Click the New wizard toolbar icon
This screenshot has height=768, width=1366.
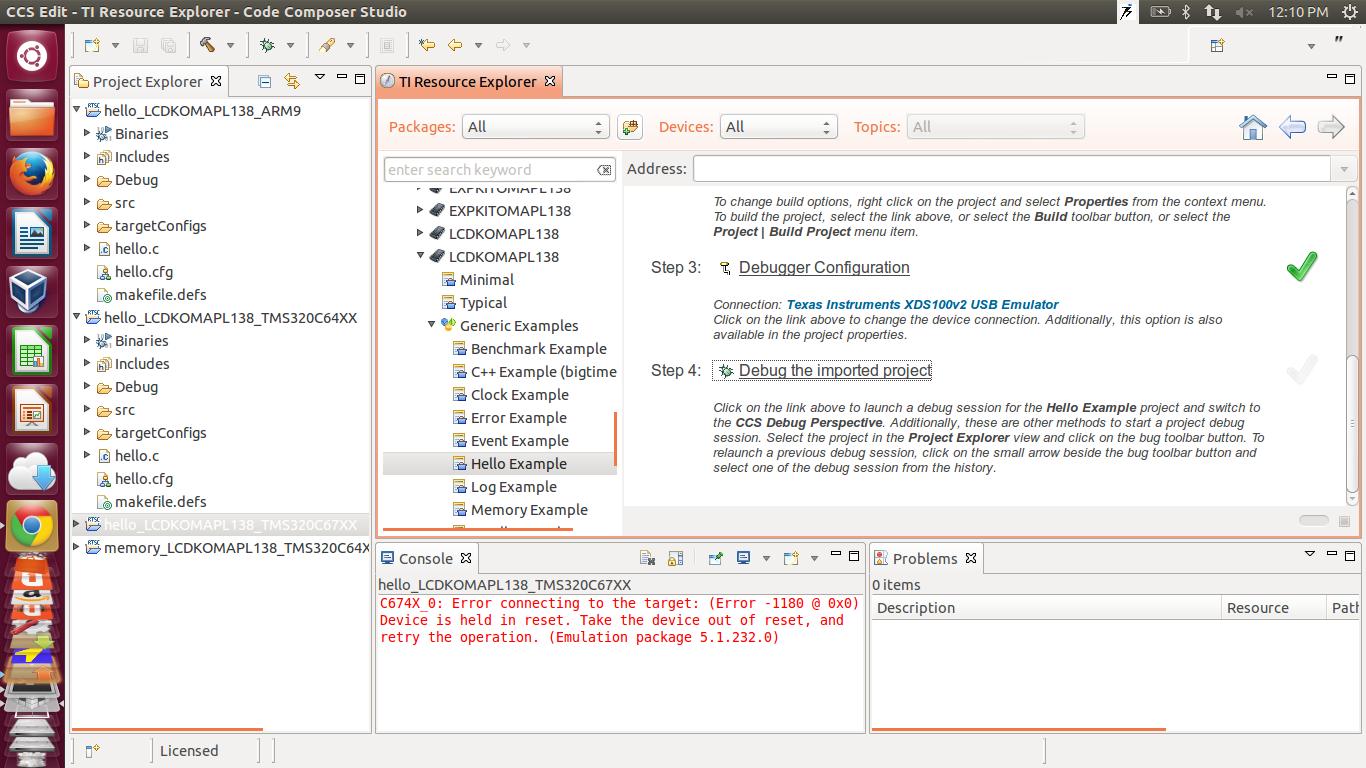click(x=92, y=45)
